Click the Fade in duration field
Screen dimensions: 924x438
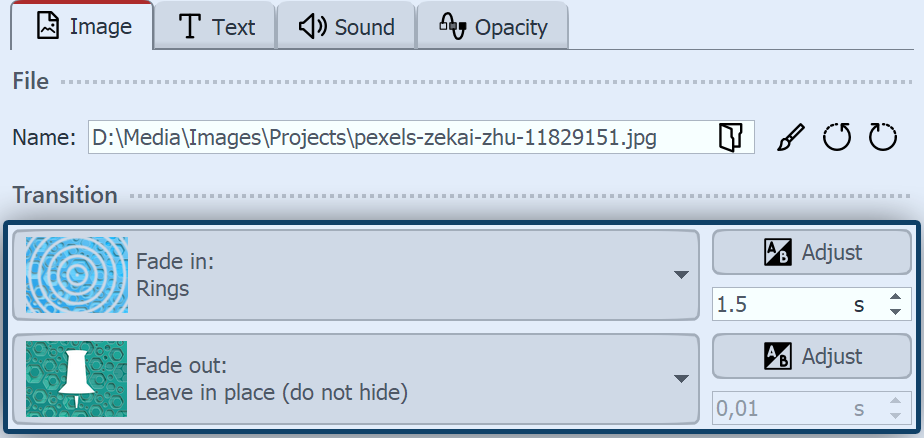tap(780, 305)
